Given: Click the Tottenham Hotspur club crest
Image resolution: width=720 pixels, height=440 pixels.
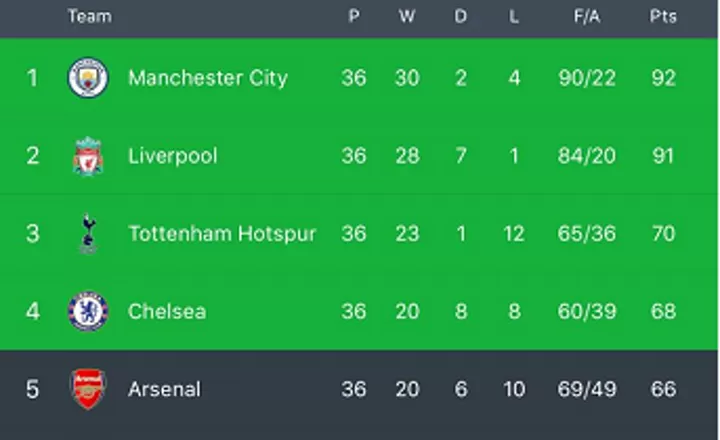Looking at the screenshot, I should (88, 234).
